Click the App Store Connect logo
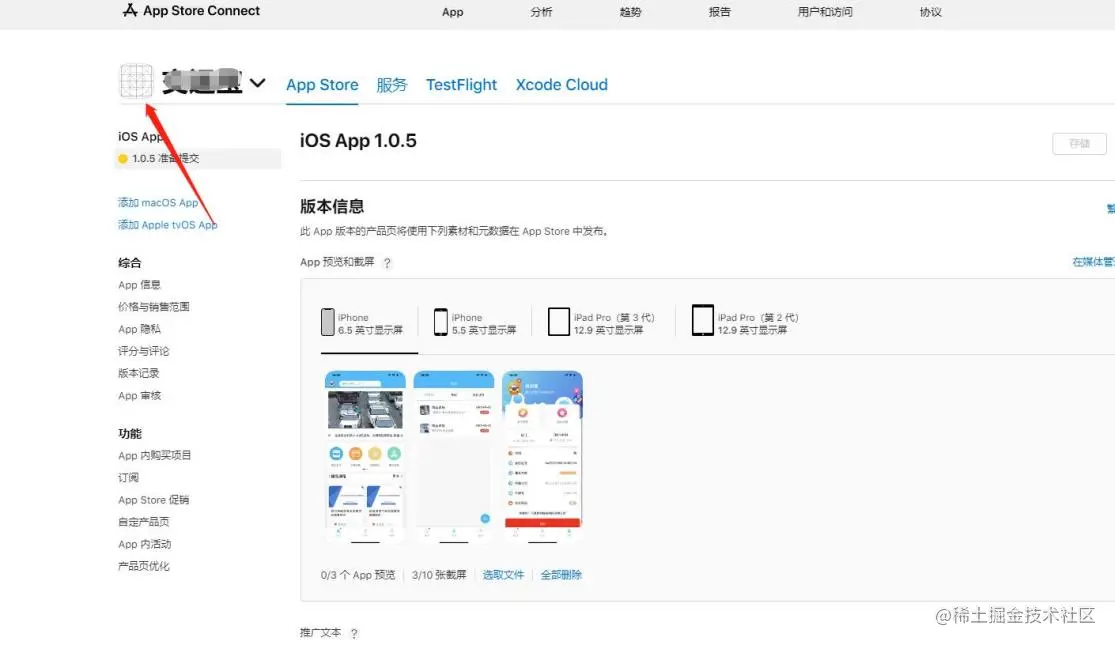1115x645 pixels. [x=191, y=11]
